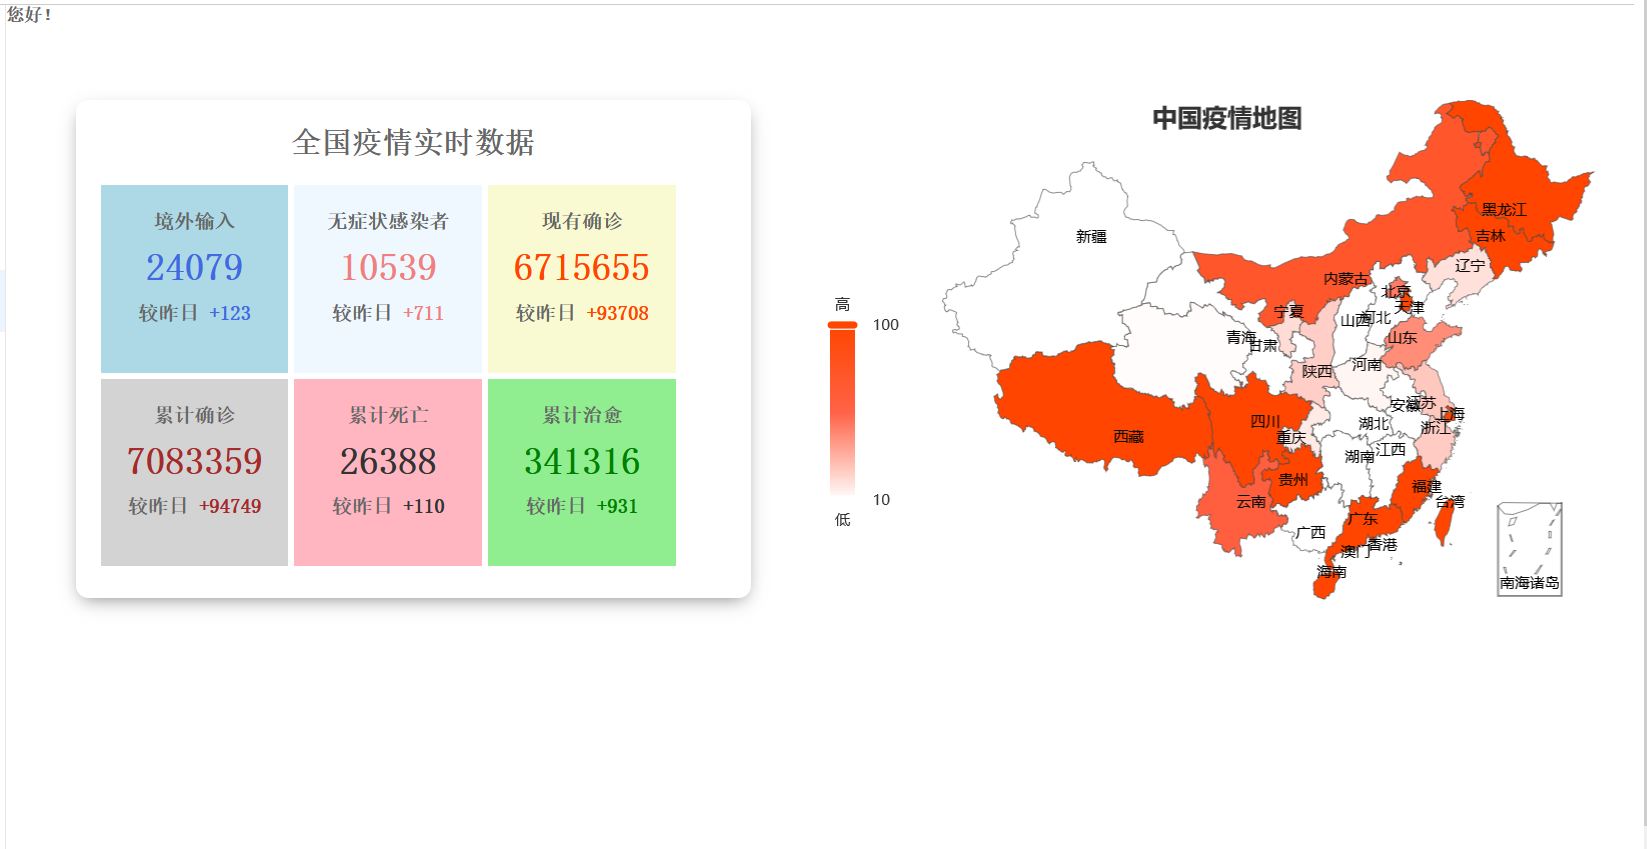
Task: Click the 高 legend label
Action: 843,304
